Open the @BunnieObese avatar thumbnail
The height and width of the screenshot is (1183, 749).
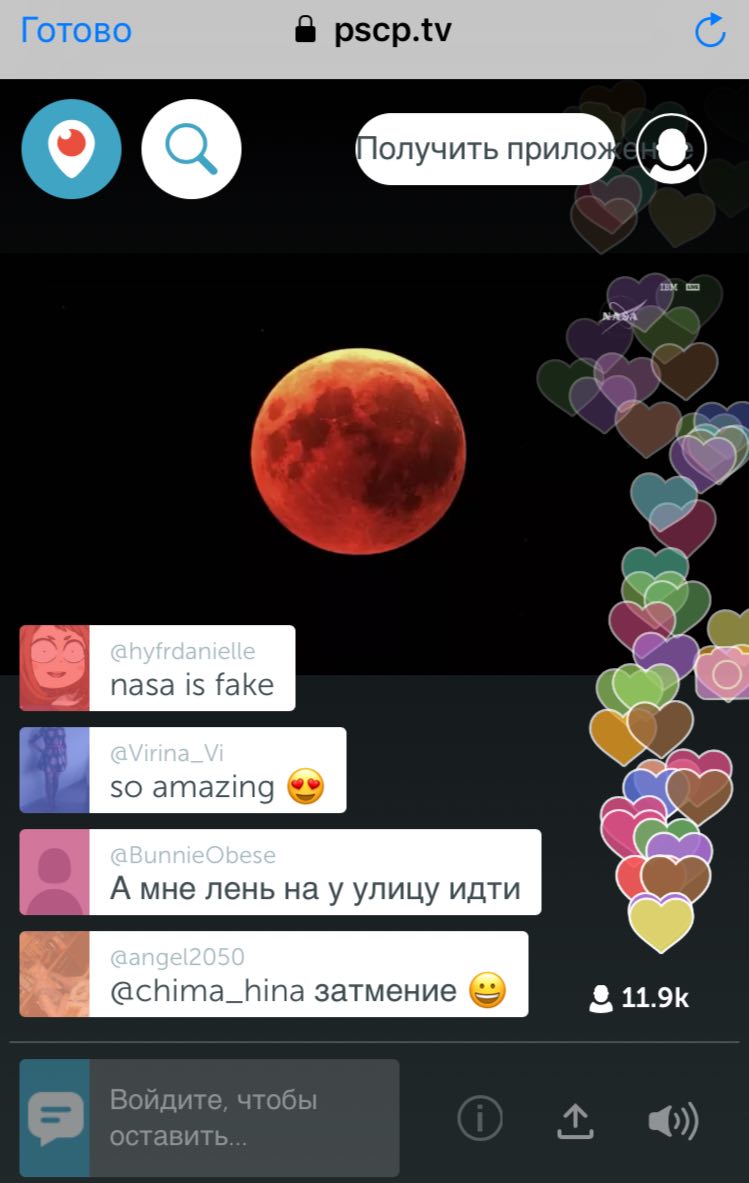tap(54, 871)
